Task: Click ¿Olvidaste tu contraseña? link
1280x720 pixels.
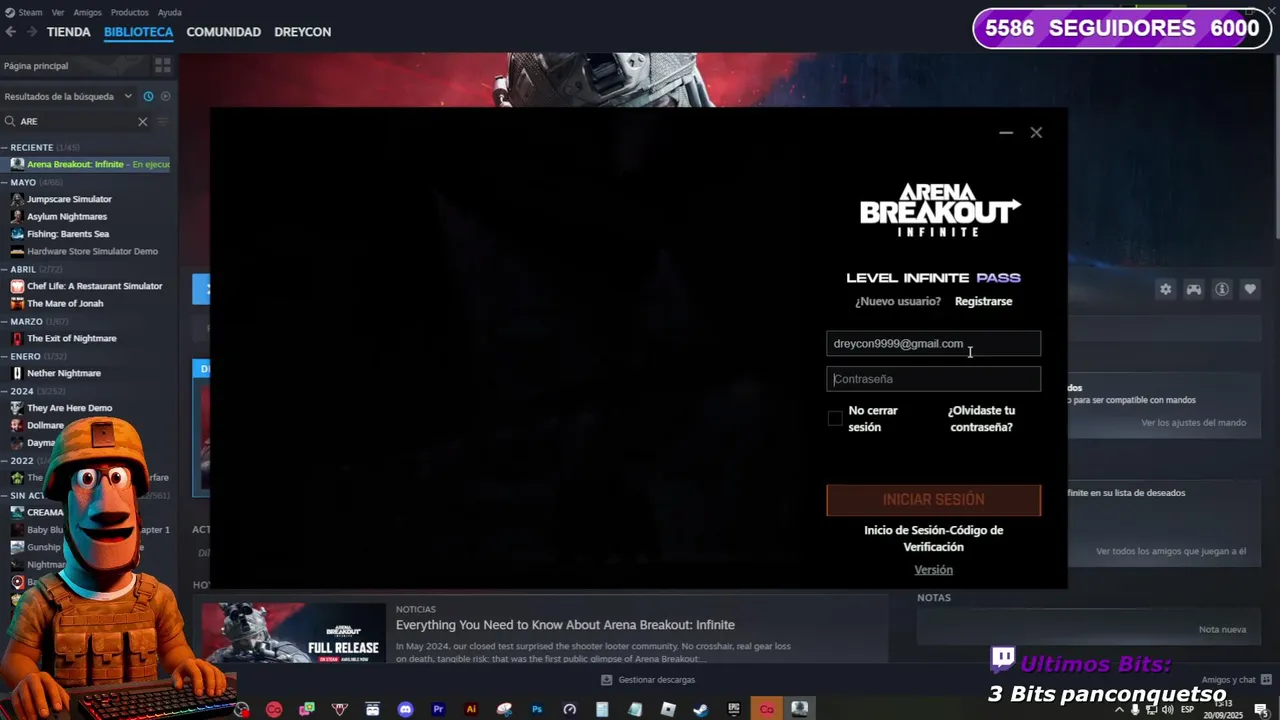Action: [981, 419]
